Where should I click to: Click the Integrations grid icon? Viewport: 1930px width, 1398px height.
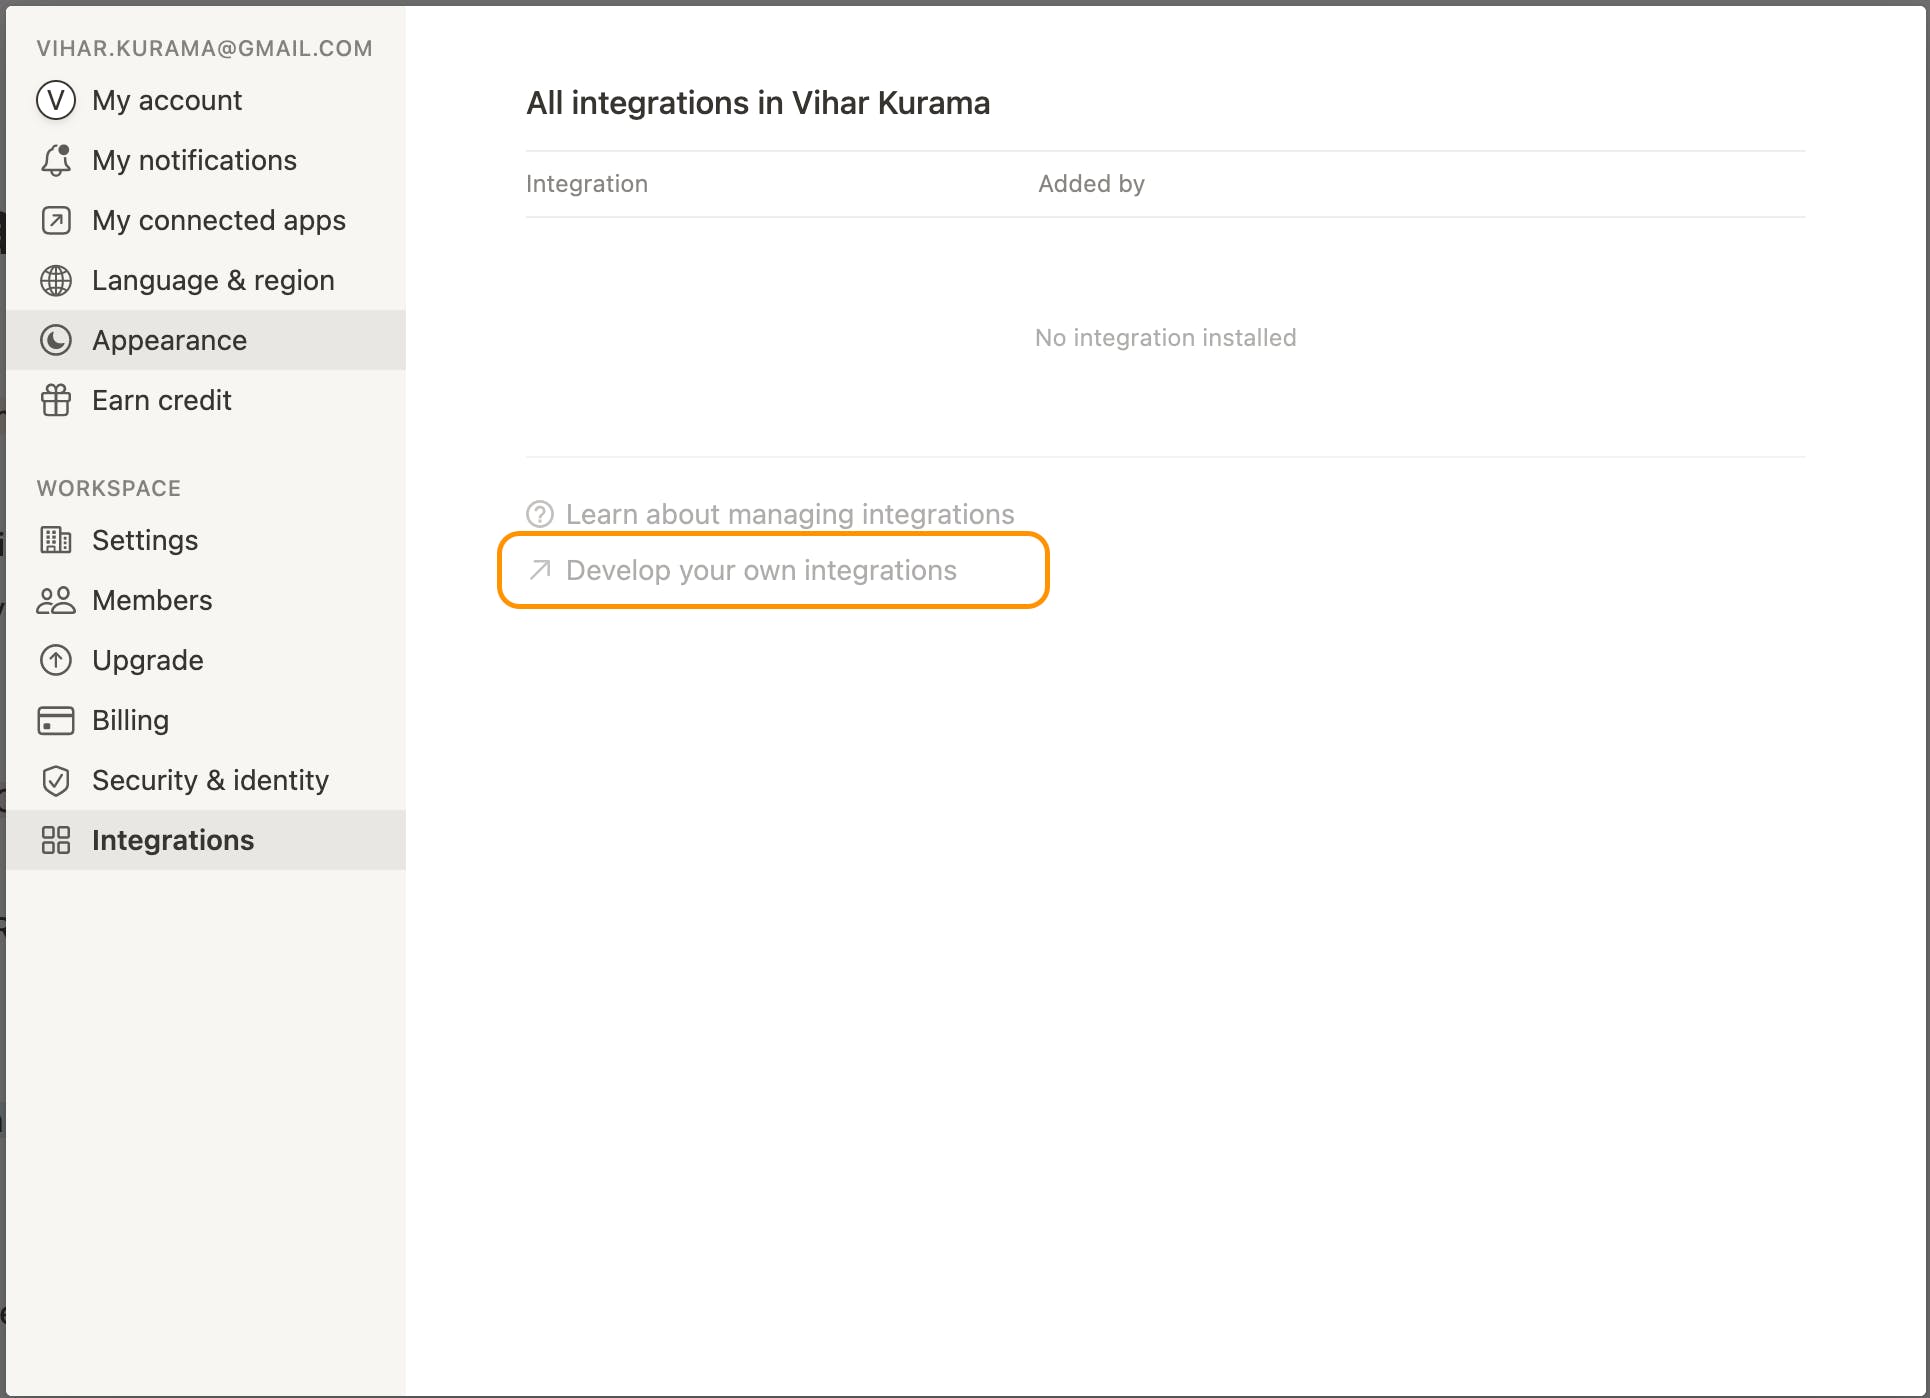click(56, 840)
